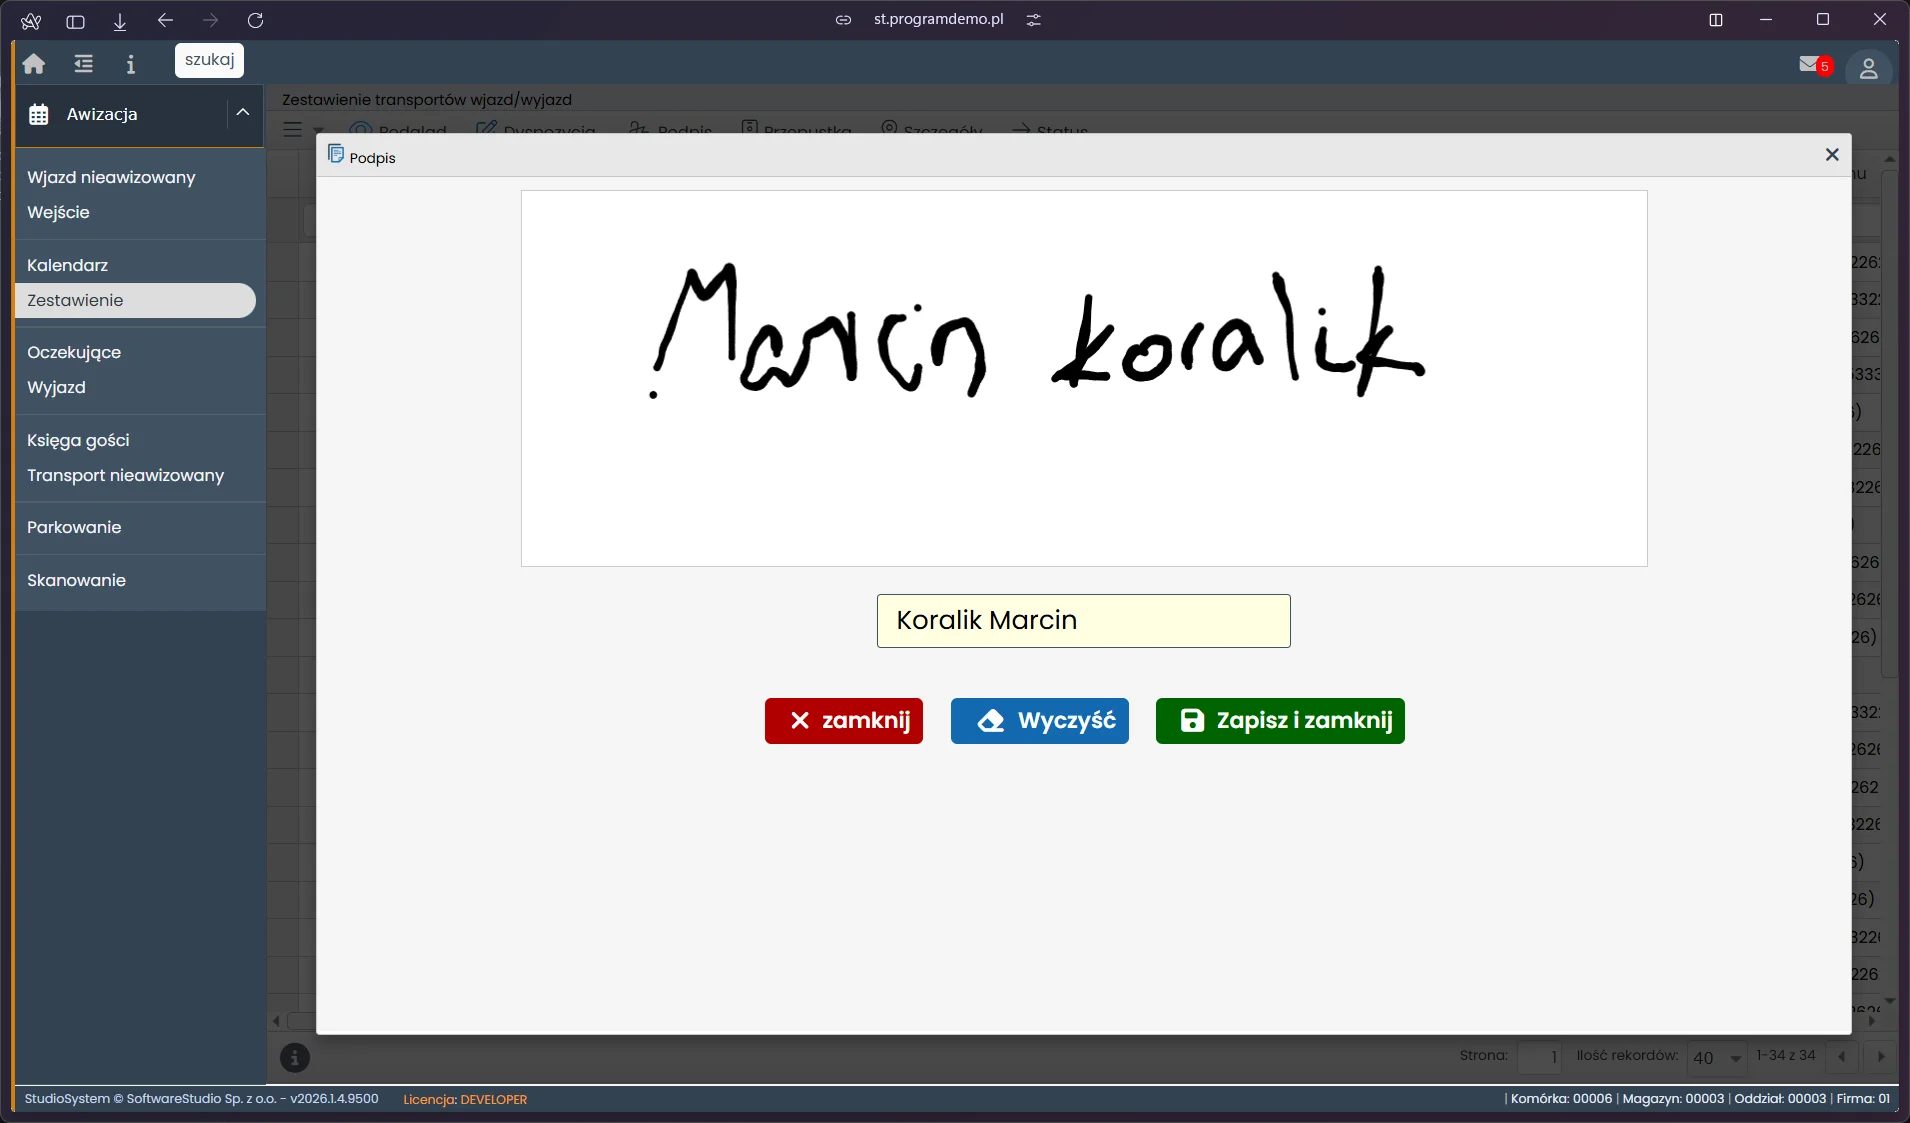This screenshot has height=1123, width=1910.
Task: Click Licencja: DEVELOPER status text
Action: tap(465, 1099)
